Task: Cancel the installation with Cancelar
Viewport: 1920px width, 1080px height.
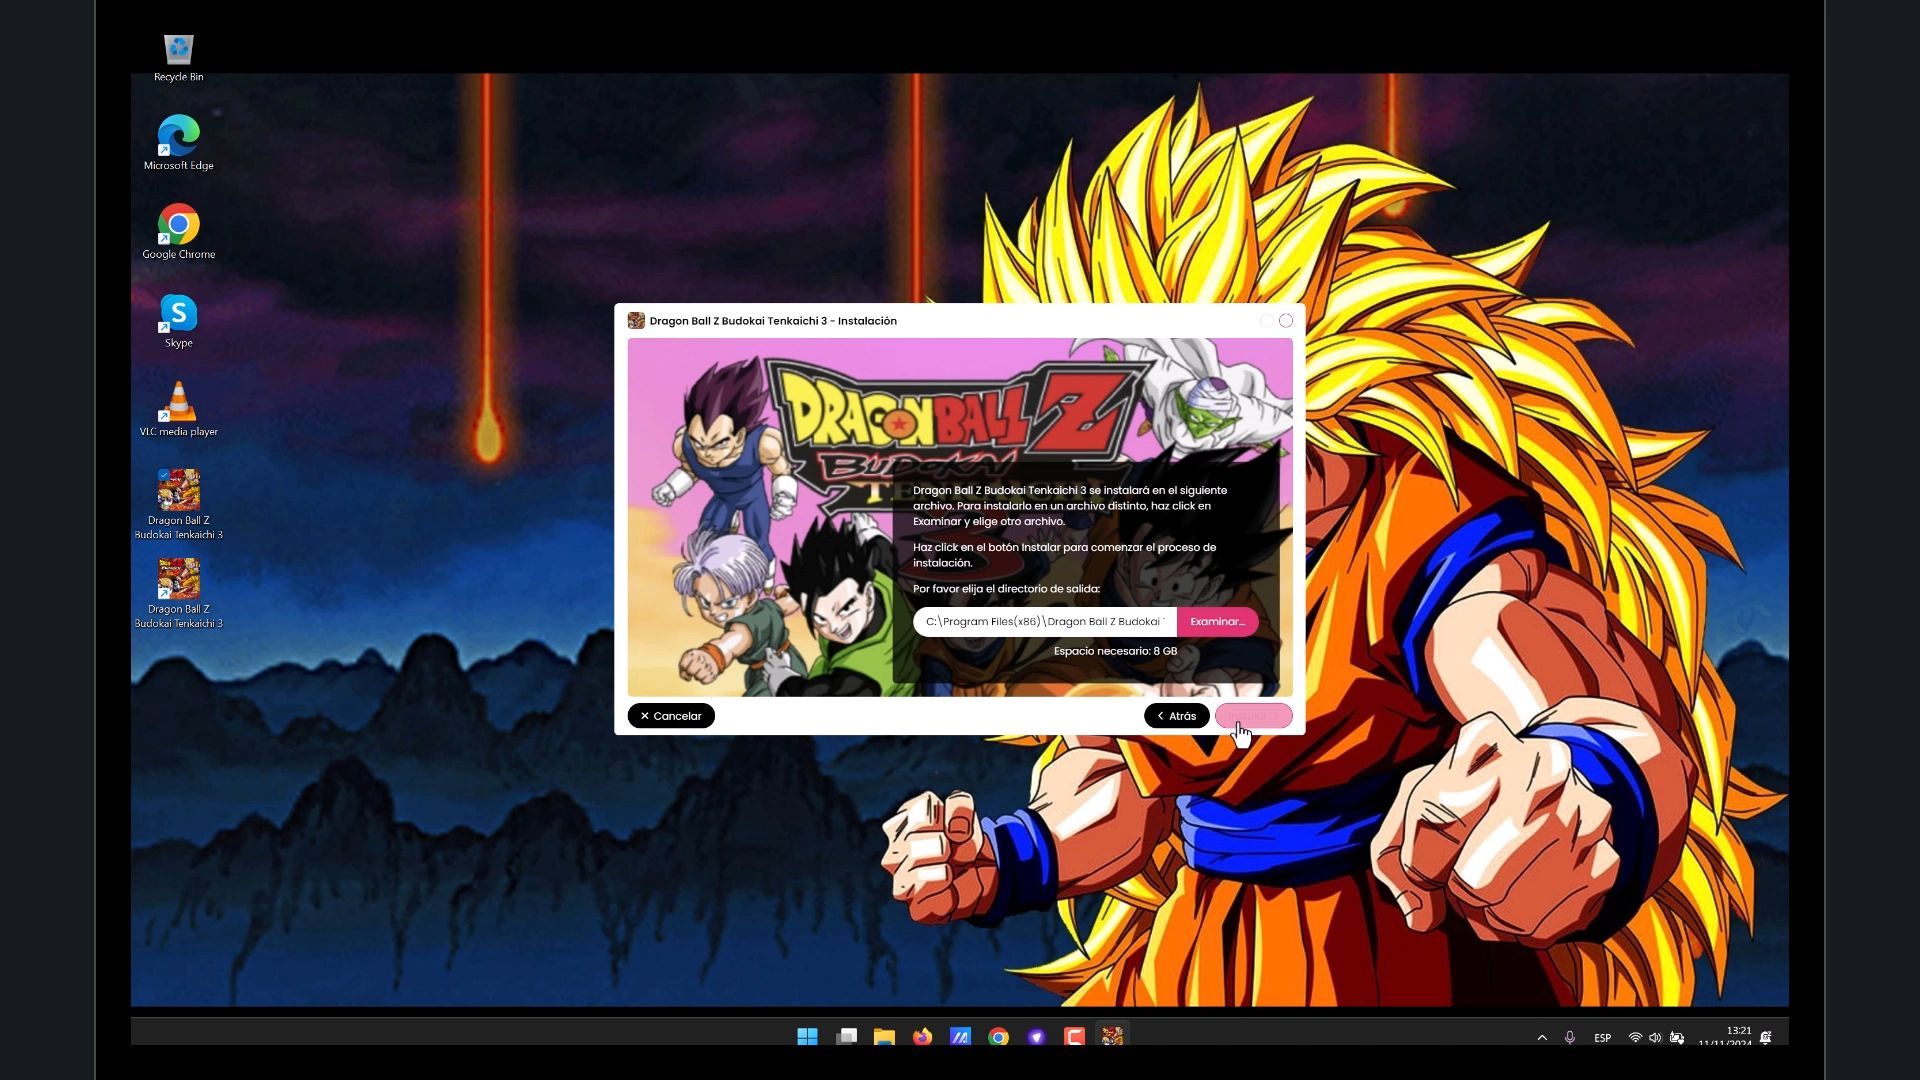Action: click(671, 716)
